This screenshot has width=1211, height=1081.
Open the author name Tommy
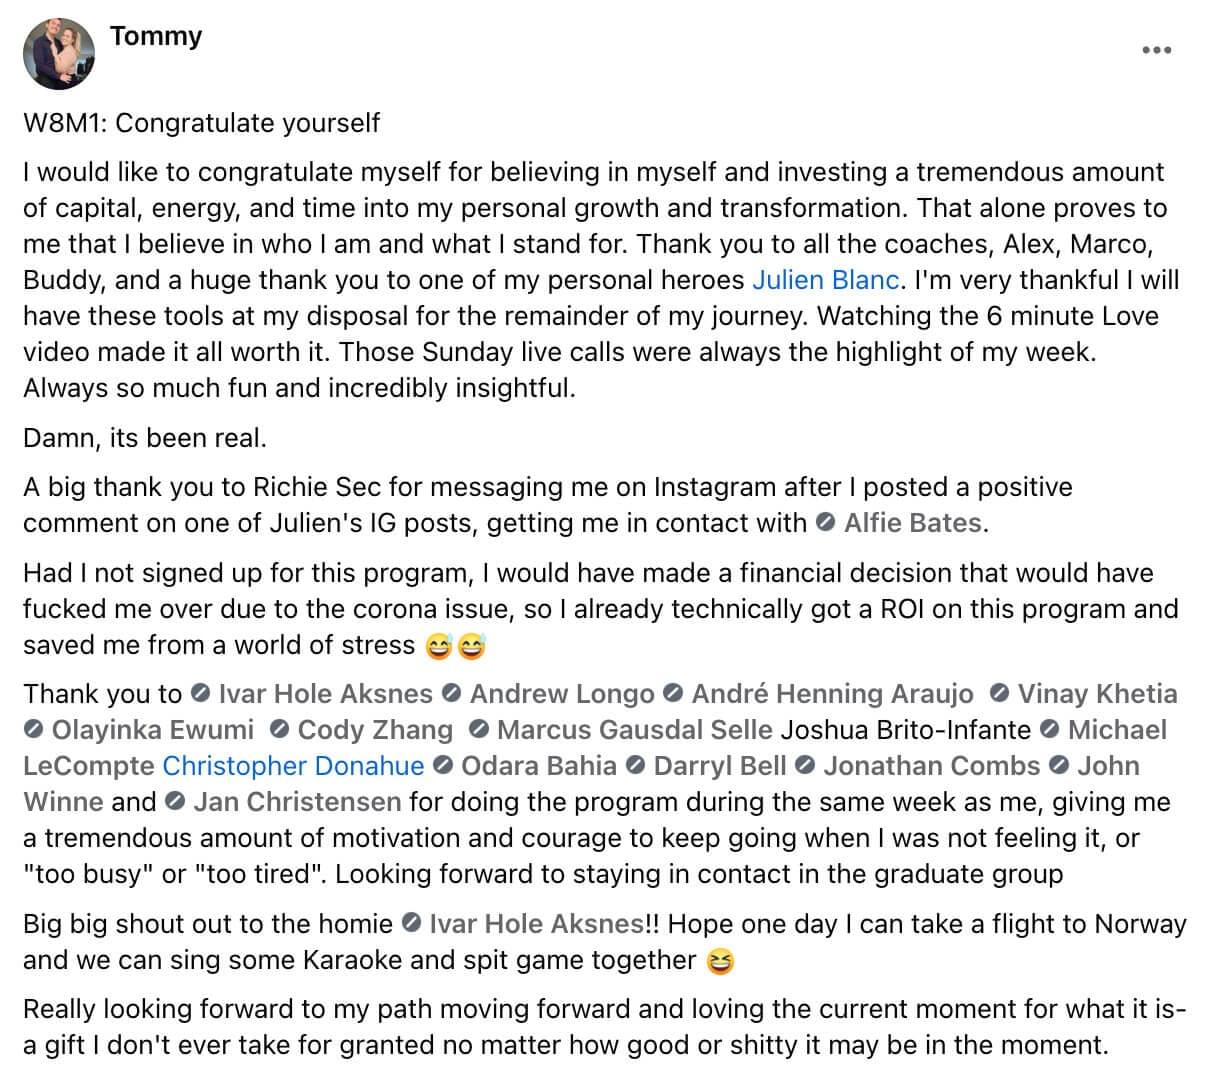coord(156,36)
